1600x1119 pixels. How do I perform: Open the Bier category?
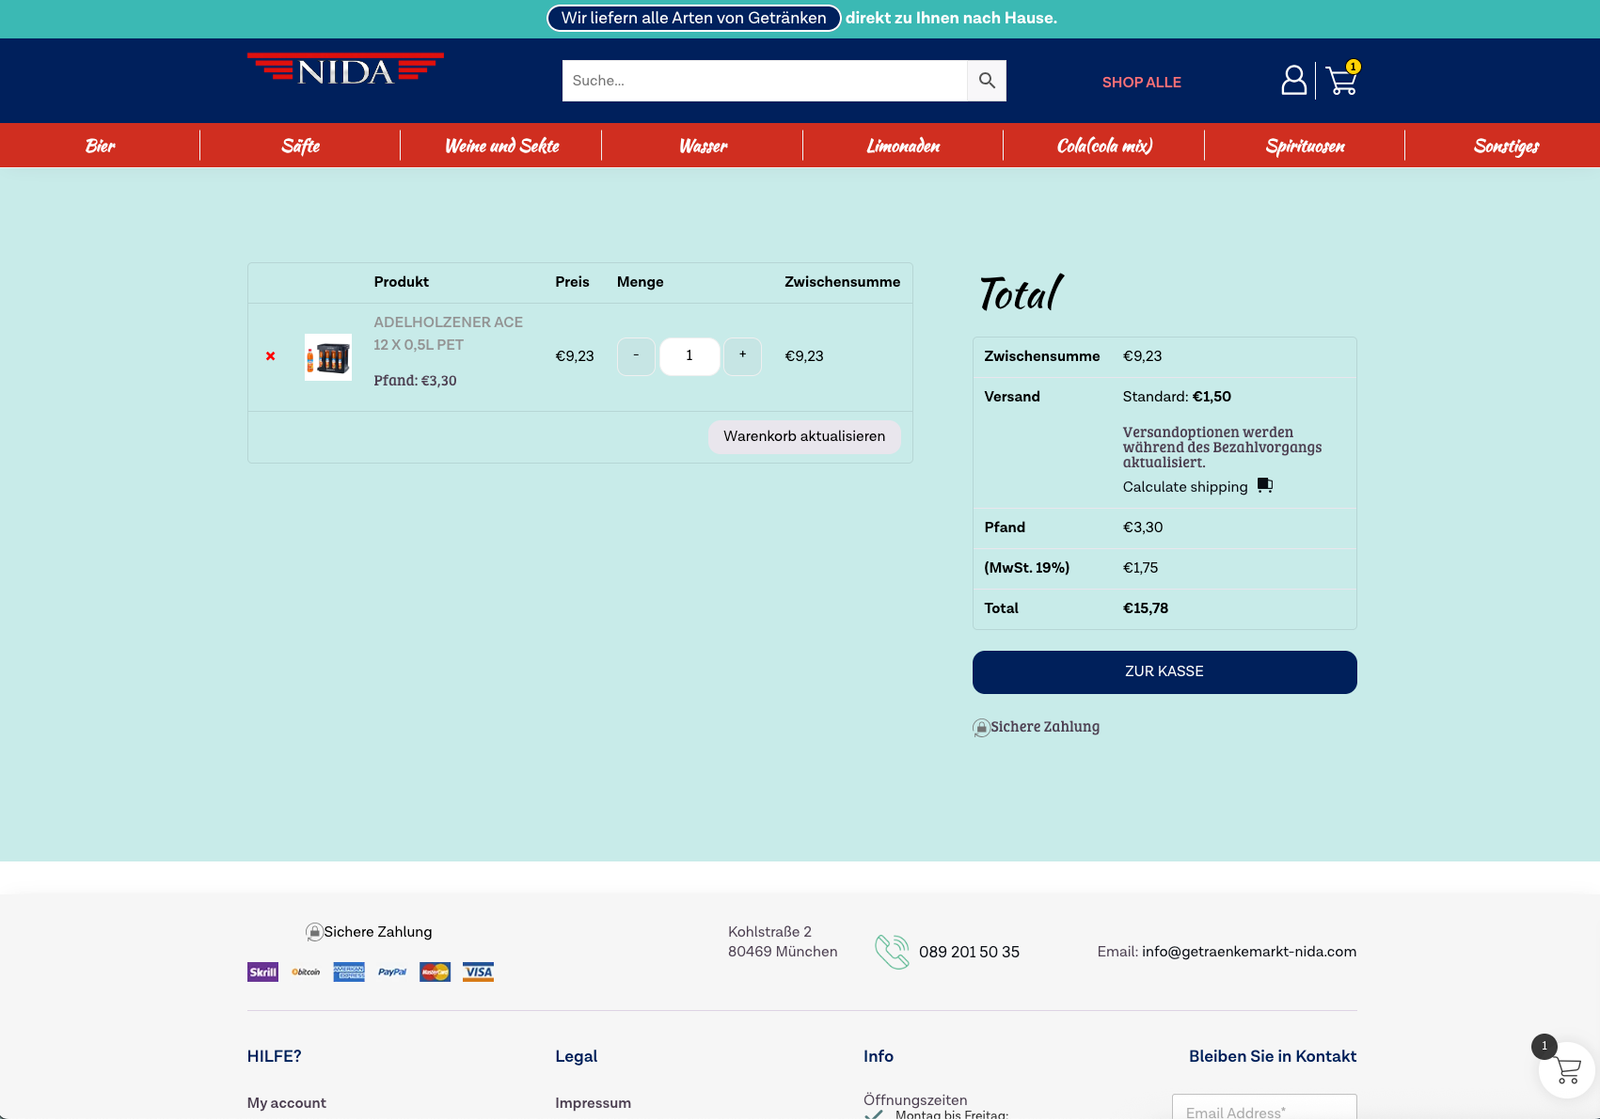point(100,146)
